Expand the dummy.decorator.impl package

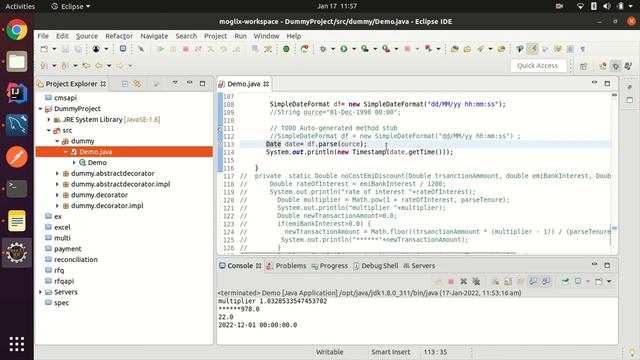tap(57, 206)
